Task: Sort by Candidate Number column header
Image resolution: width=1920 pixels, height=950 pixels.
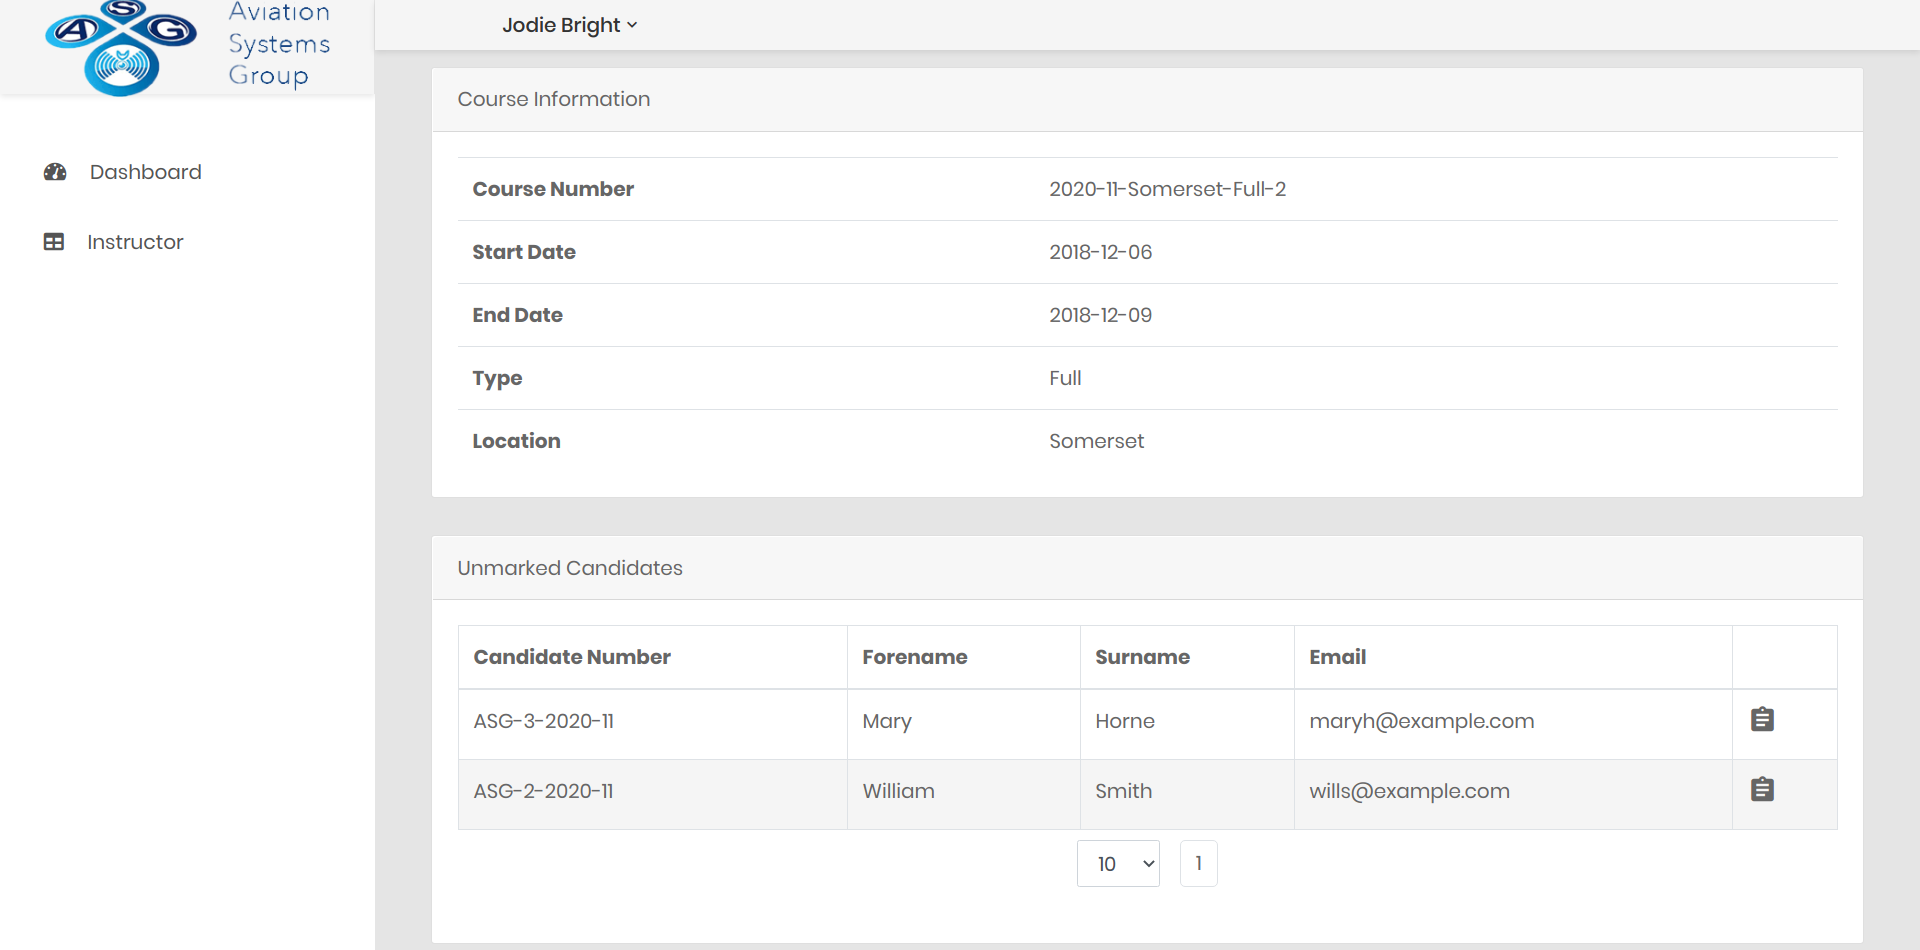Action: pyautogui.click(x=572, y=657)
